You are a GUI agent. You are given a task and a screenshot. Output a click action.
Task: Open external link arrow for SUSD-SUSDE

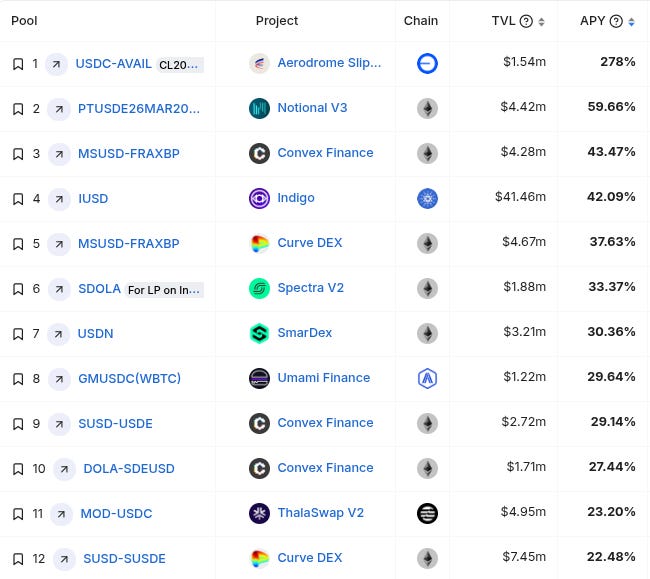pos(64,559)
